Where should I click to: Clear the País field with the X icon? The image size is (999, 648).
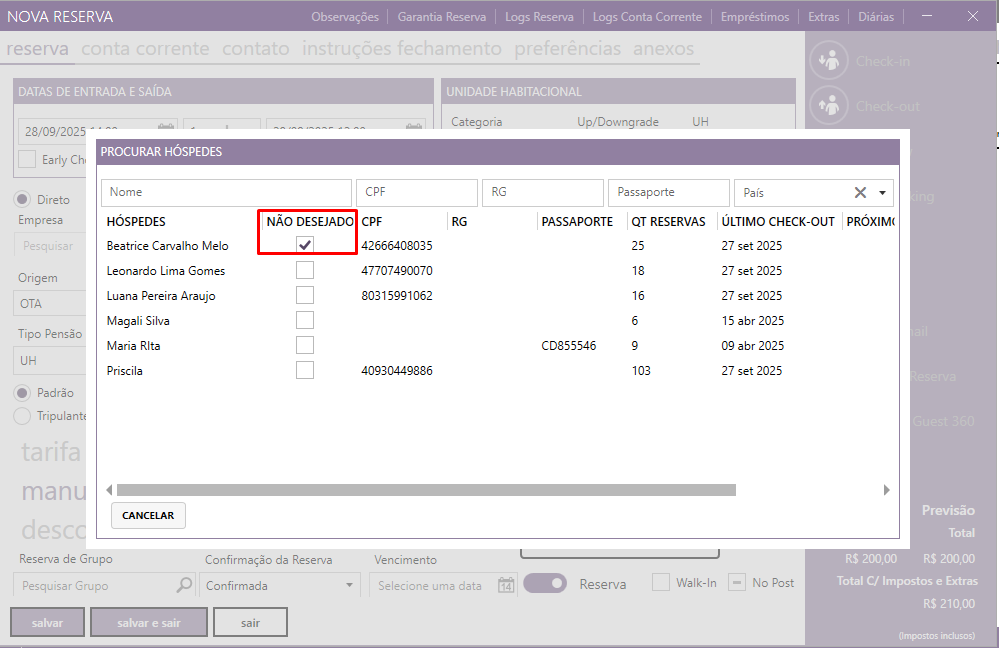[860, 193]
